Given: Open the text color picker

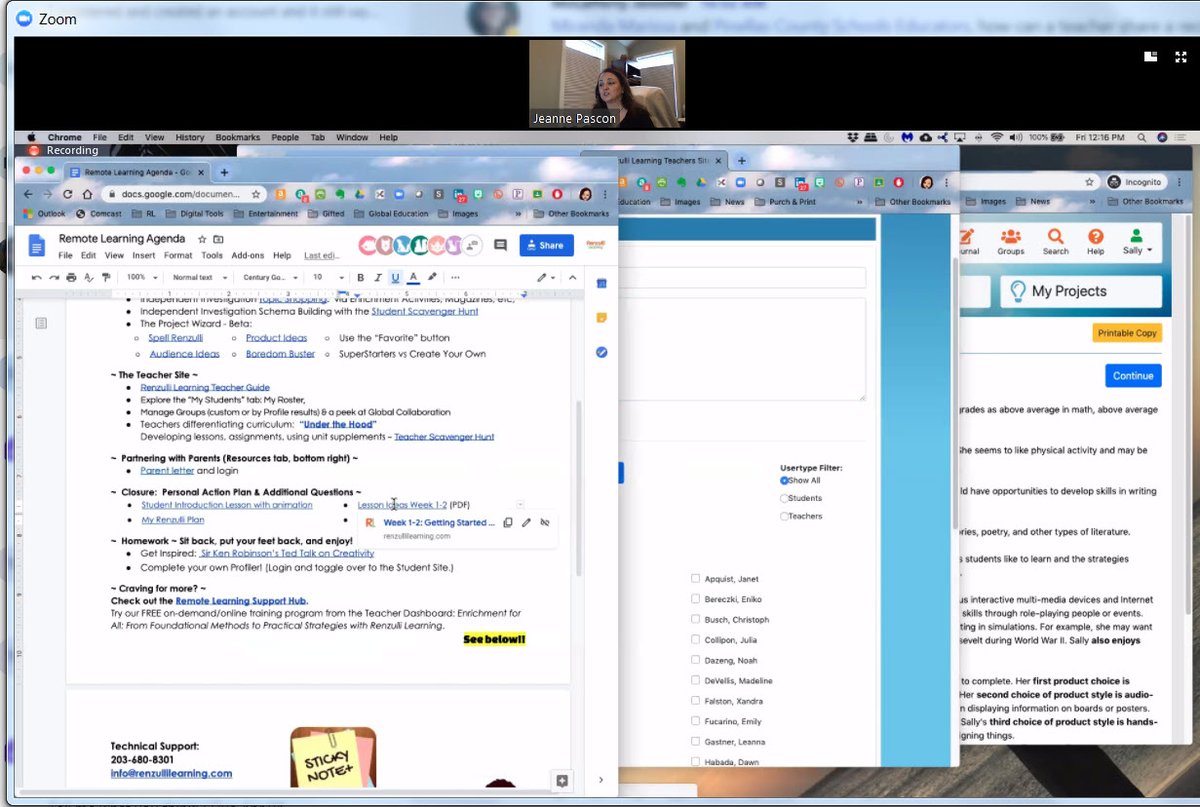Looking at the screenshot, I should [414, 277].
